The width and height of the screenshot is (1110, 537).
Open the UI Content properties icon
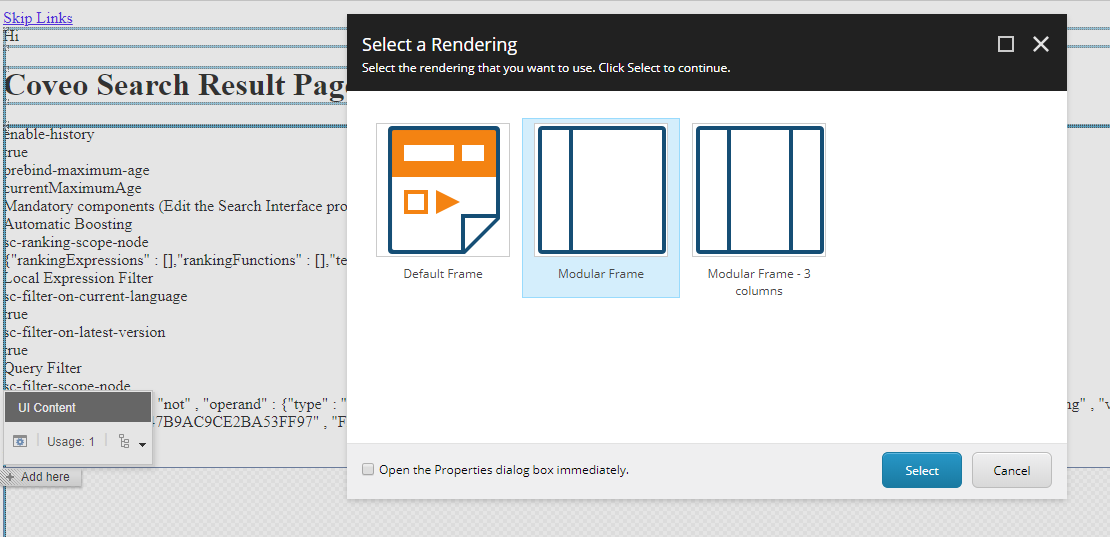(20, 441)
